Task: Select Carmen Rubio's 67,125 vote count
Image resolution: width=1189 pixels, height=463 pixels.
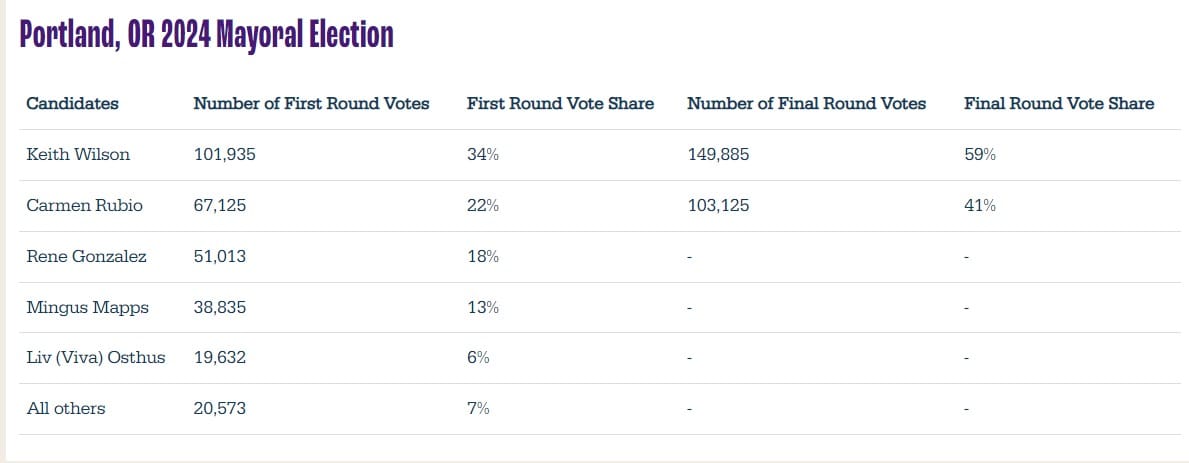Action: click(x=220, y=206)
